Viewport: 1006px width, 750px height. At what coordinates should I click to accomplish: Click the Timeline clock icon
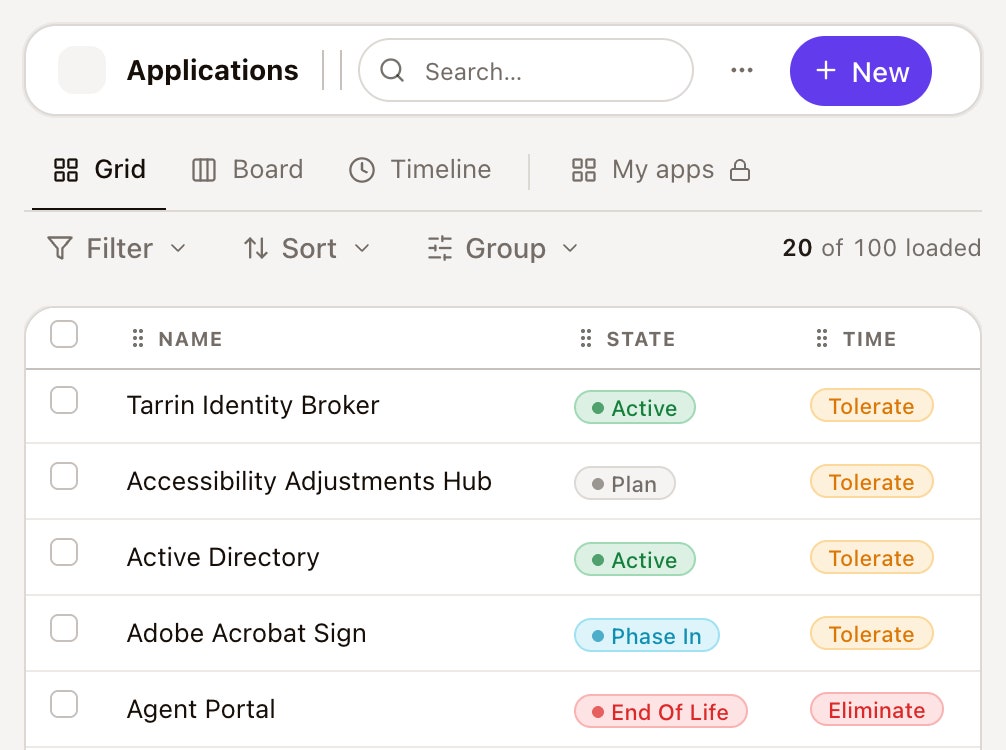pos(362,170)
